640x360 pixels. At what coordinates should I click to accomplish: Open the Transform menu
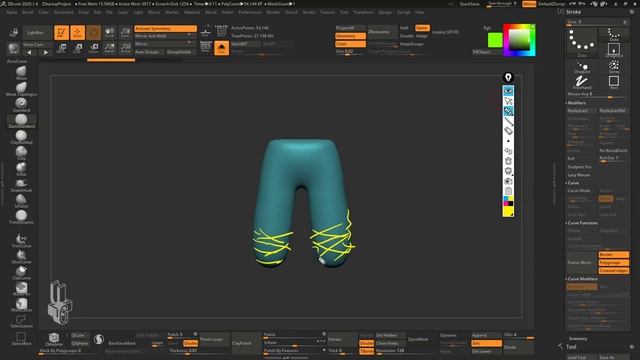(363, 12)
